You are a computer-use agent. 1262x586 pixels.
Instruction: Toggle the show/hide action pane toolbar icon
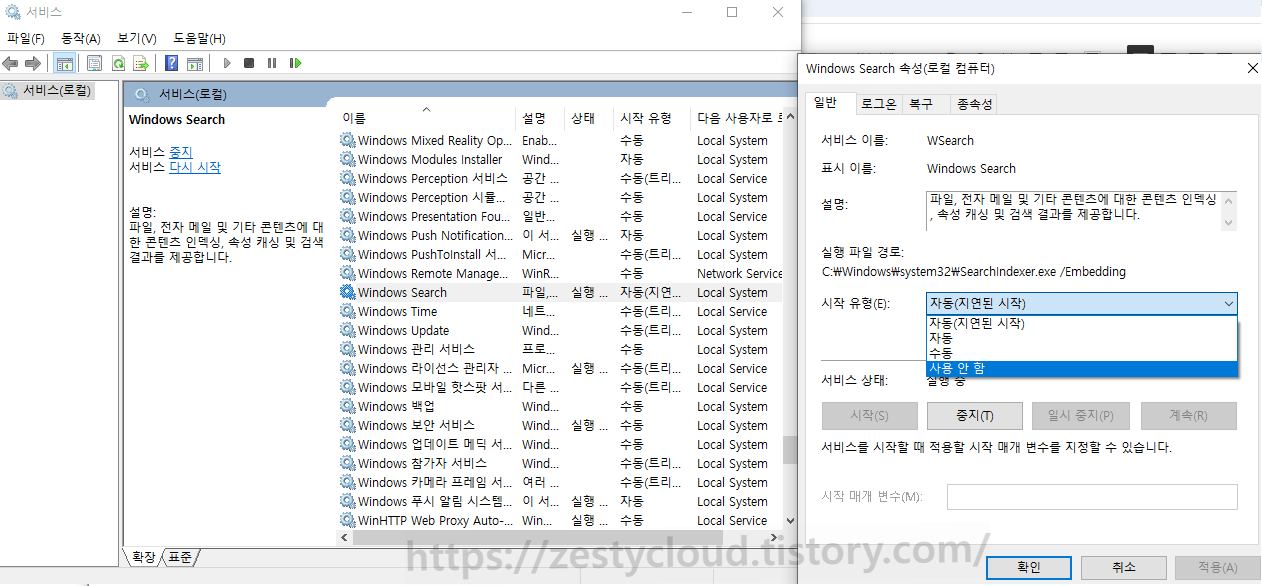(195, 63)
